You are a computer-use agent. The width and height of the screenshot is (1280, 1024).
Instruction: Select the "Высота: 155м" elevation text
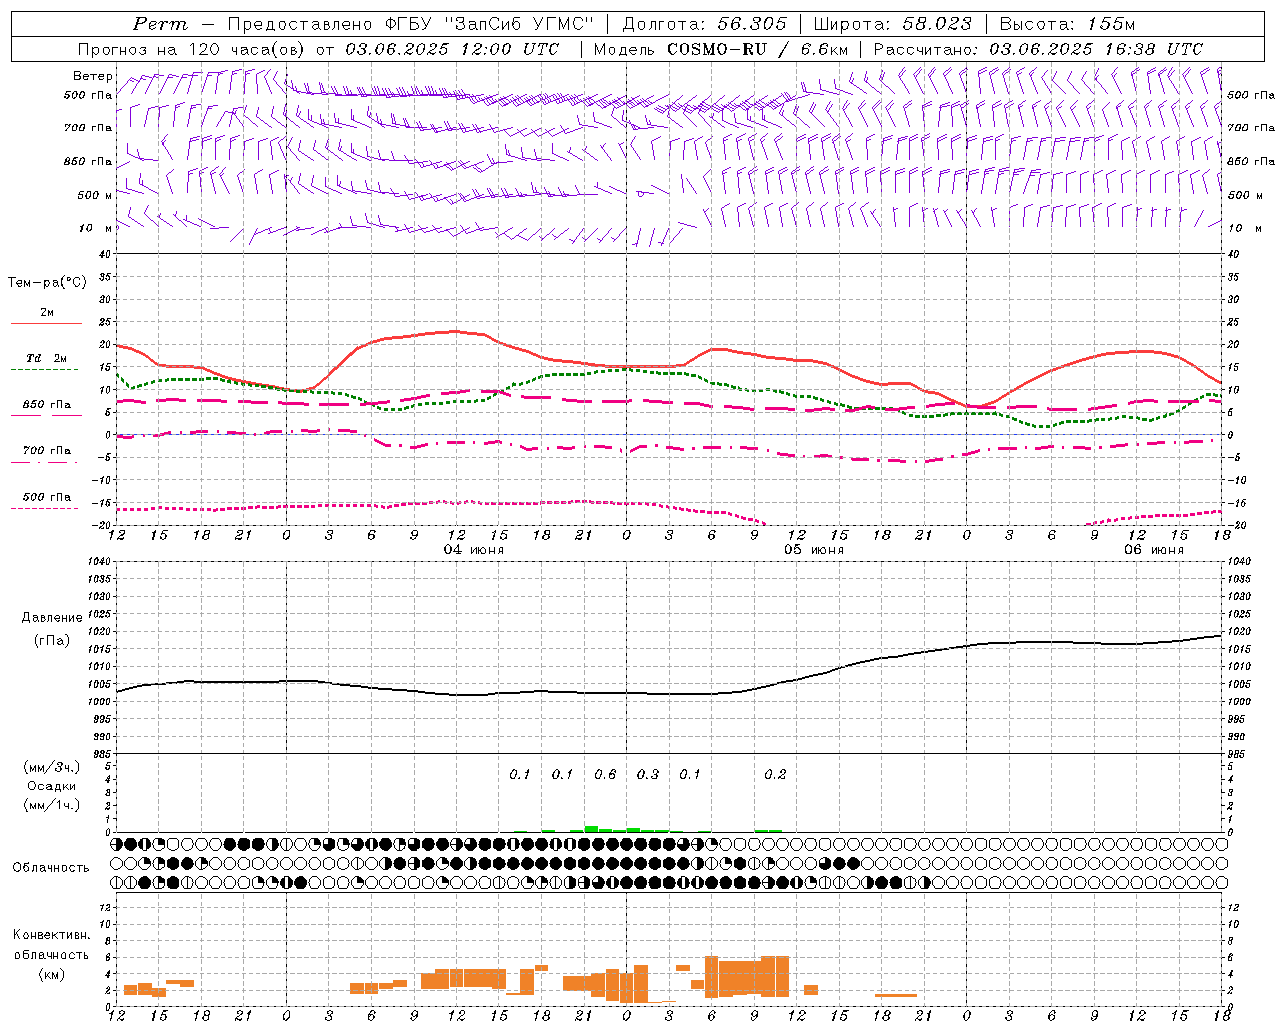[1068, 24]
